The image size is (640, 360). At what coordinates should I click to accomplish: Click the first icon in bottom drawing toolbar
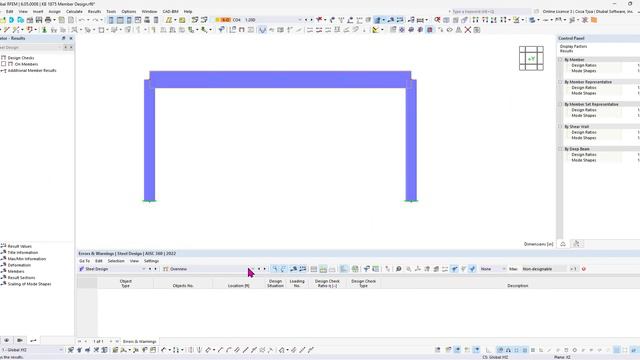pyautogui.click(x=71, y=350)
